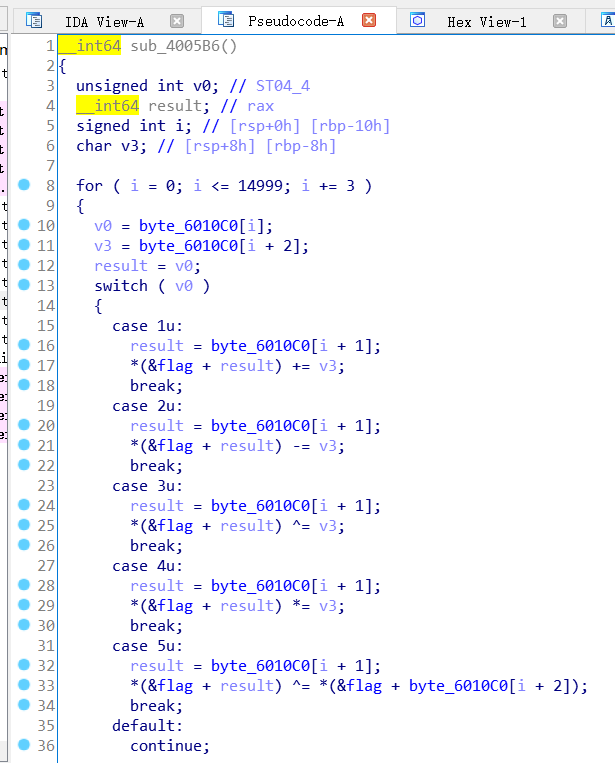Click constant 14999 in the for loop
Screen dimensions: 615x763
coord(260,186)
